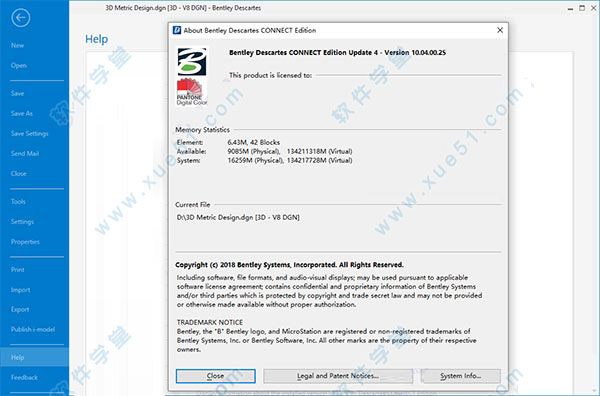Screen dimensions: 600x396
Task: Choose Save in the sidebar
Action: click(17, 93)
